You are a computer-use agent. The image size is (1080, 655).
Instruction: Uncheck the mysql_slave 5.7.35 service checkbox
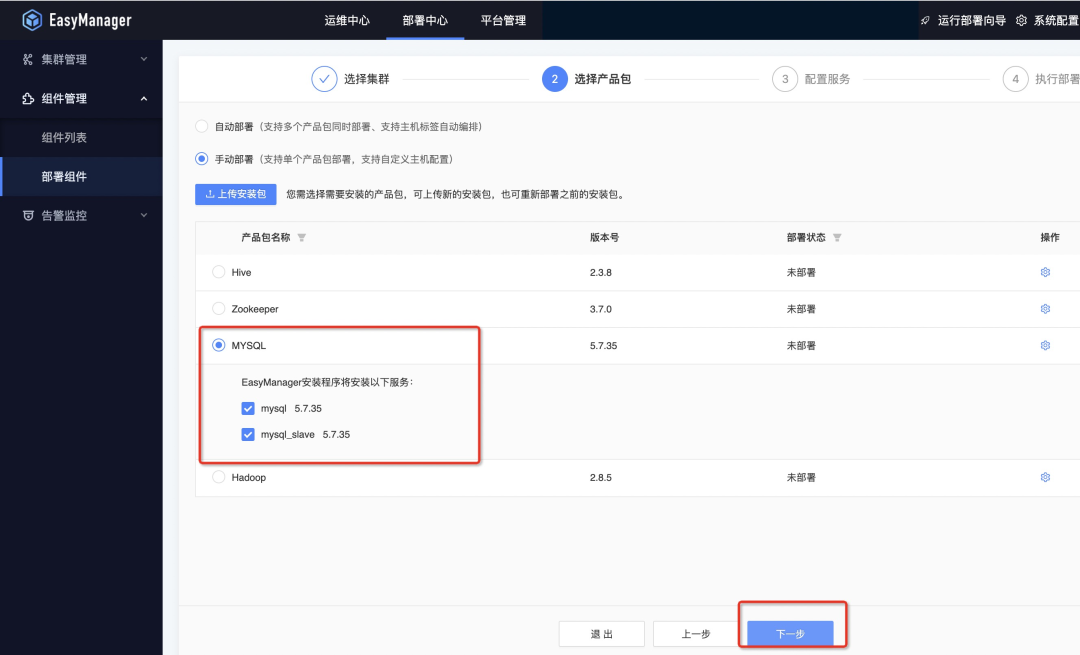(x=248, y=435)
